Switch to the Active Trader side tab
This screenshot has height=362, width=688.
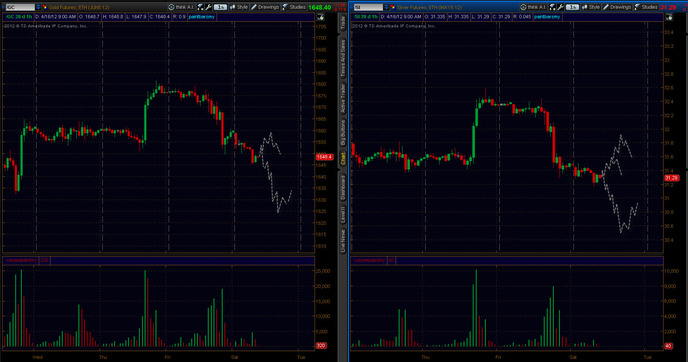click(343, 99)
